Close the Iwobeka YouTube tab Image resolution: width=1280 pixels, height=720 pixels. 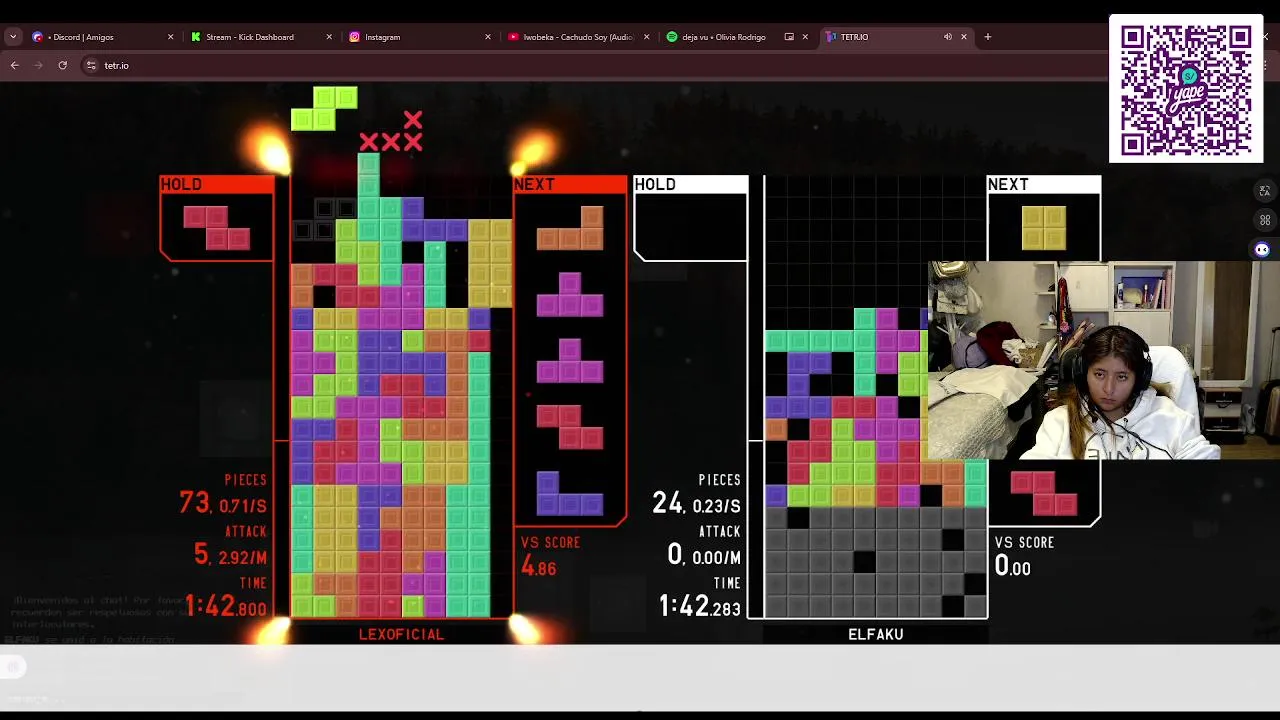click(646, 37)
